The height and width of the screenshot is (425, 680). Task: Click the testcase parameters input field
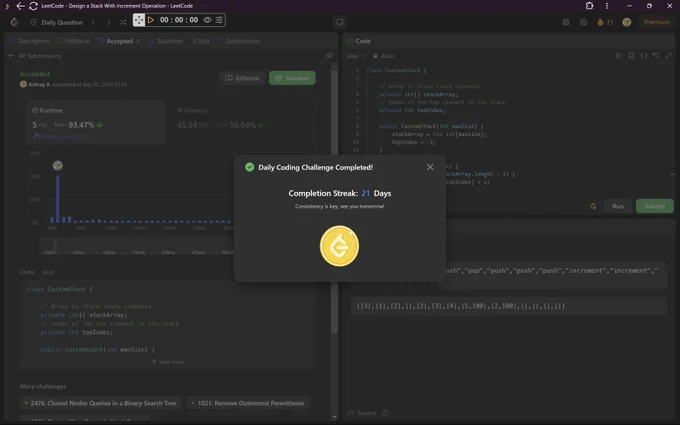pyautogui.click(x=508, y=306)
